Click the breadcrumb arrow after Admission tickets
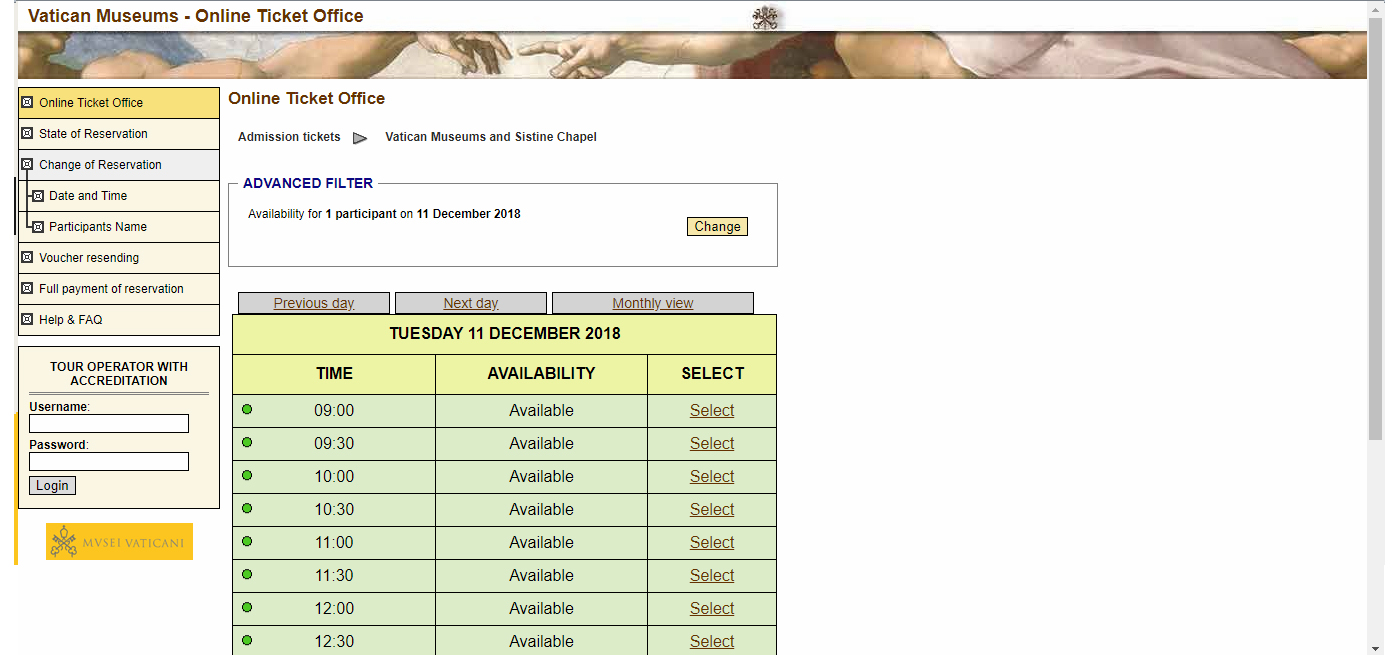Viewport: 1400px width, 655px height. 360,138
